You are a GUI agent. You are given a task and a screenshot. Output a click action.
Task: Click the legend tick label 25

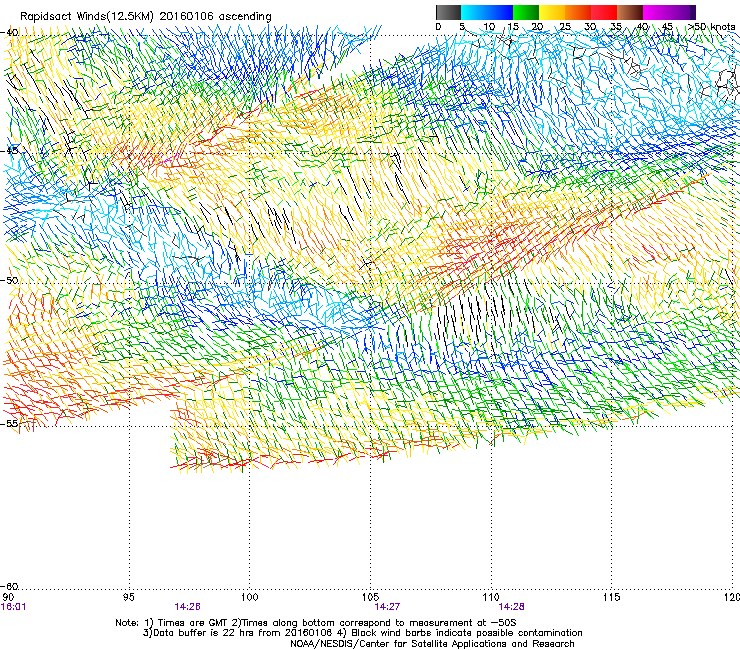[565, 27]
